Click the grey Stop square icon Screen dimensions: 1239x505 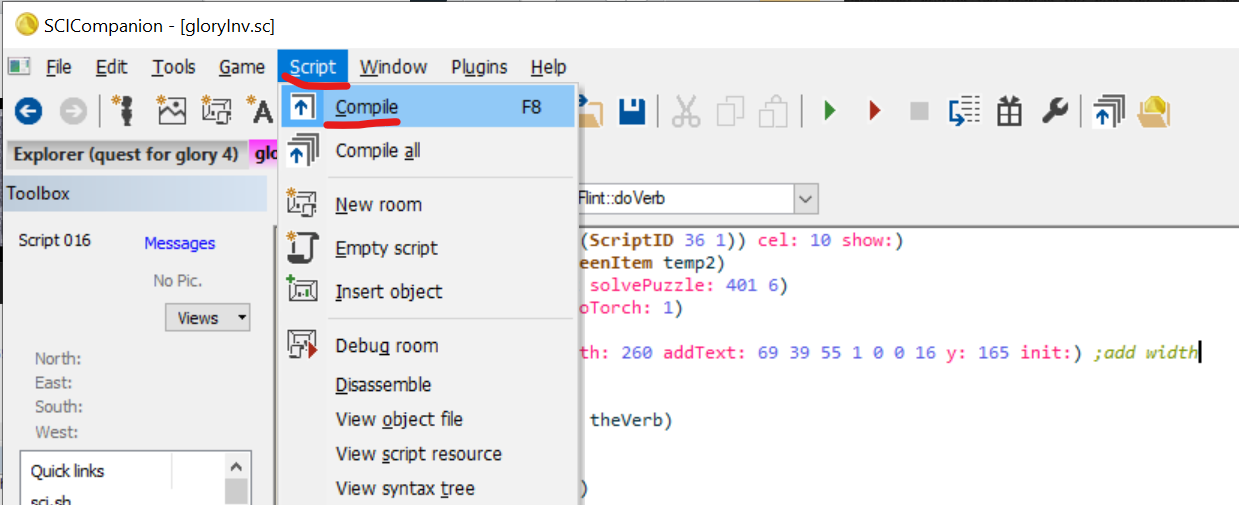point(919,111)
